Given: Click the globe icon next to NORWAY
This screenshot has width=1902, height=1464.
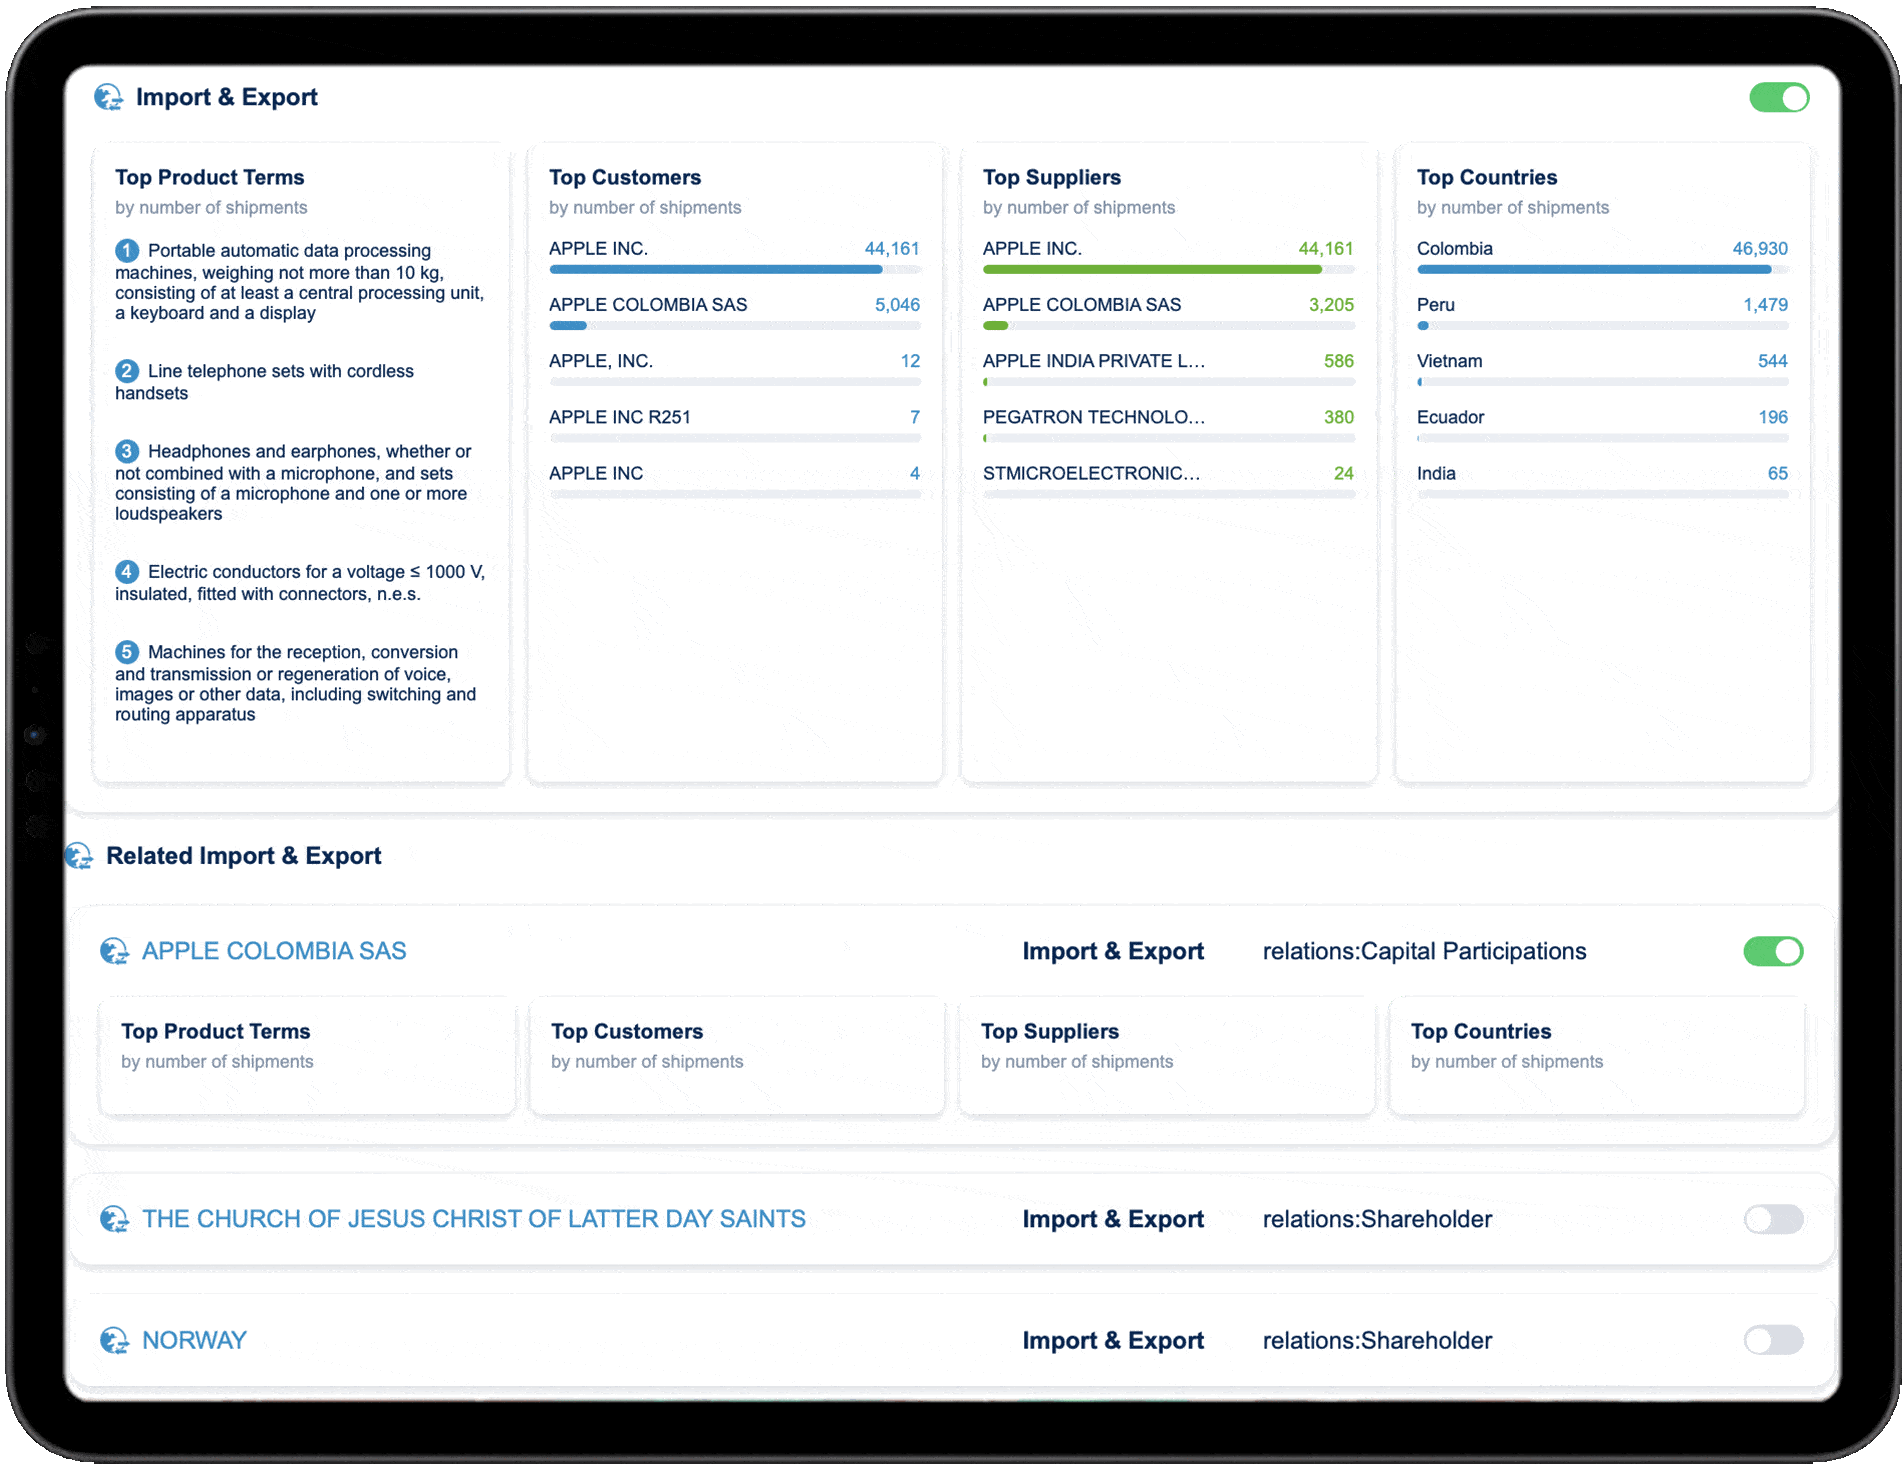Looking at the screenshot, I should click(x=115, y=1340).
